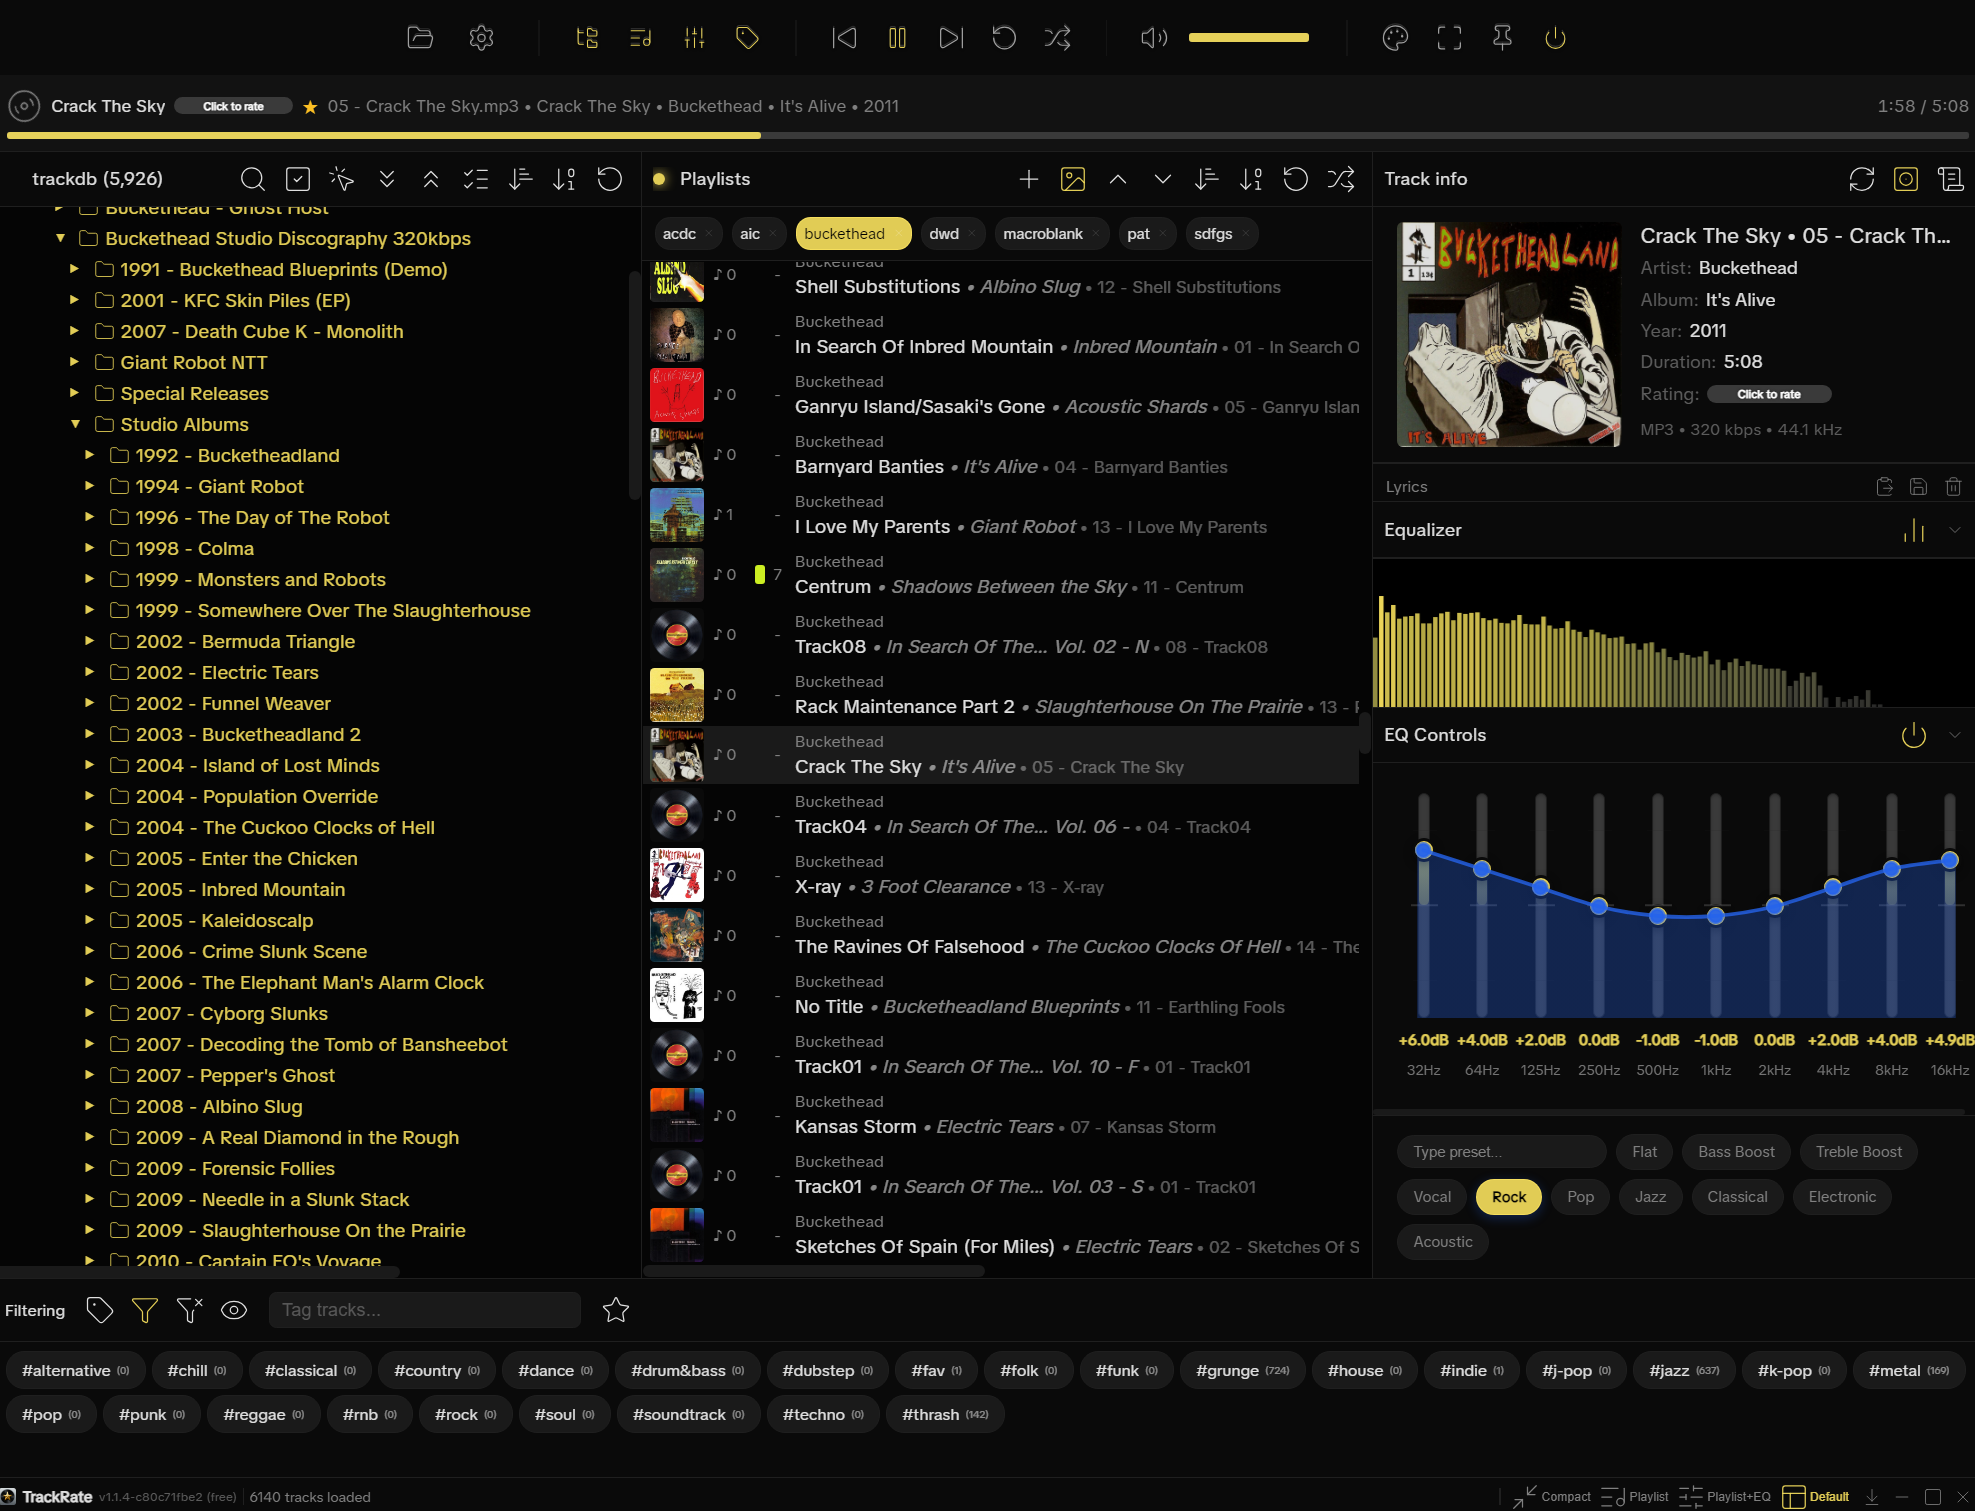Expand the 1992 - Bucketheadland folder

(92, 455)
